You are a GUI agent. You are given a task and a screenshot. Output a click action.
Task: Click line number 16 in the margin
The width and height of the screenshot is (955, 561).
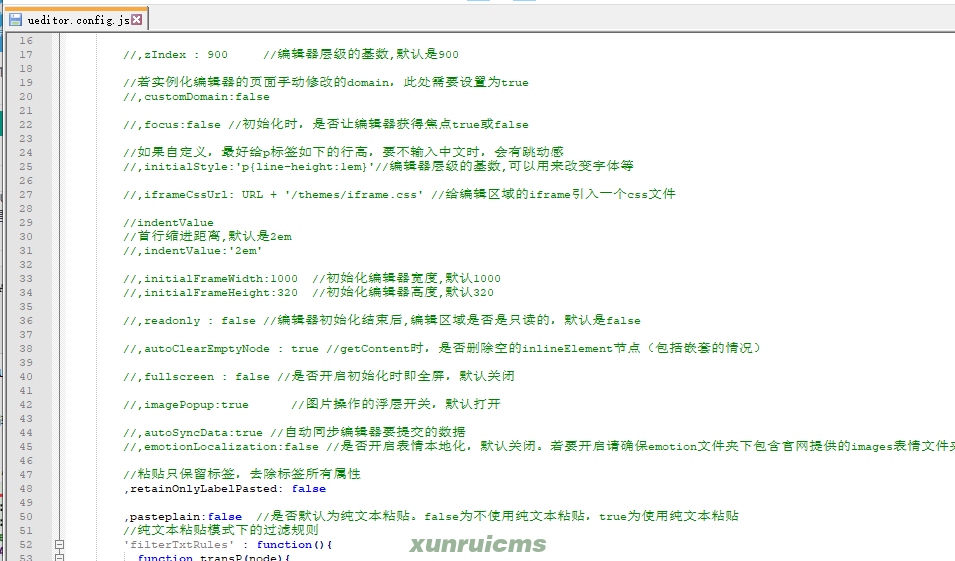pos(26,40)
